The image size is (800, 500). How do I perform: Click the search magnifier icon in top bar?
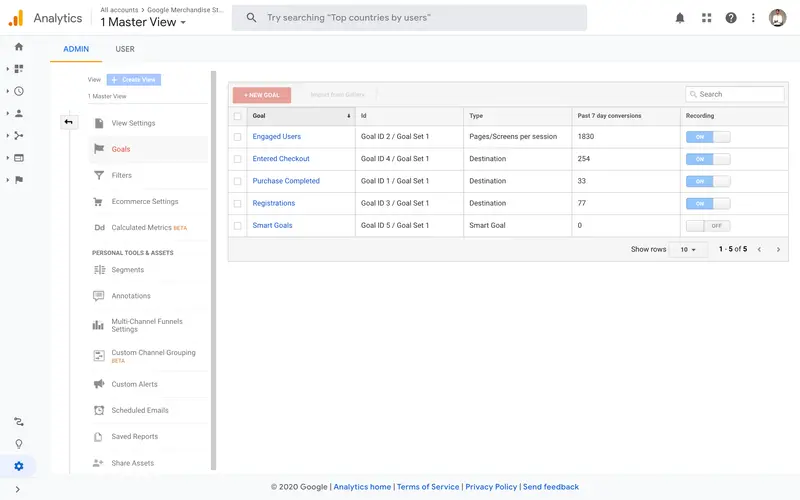[251, 18]
